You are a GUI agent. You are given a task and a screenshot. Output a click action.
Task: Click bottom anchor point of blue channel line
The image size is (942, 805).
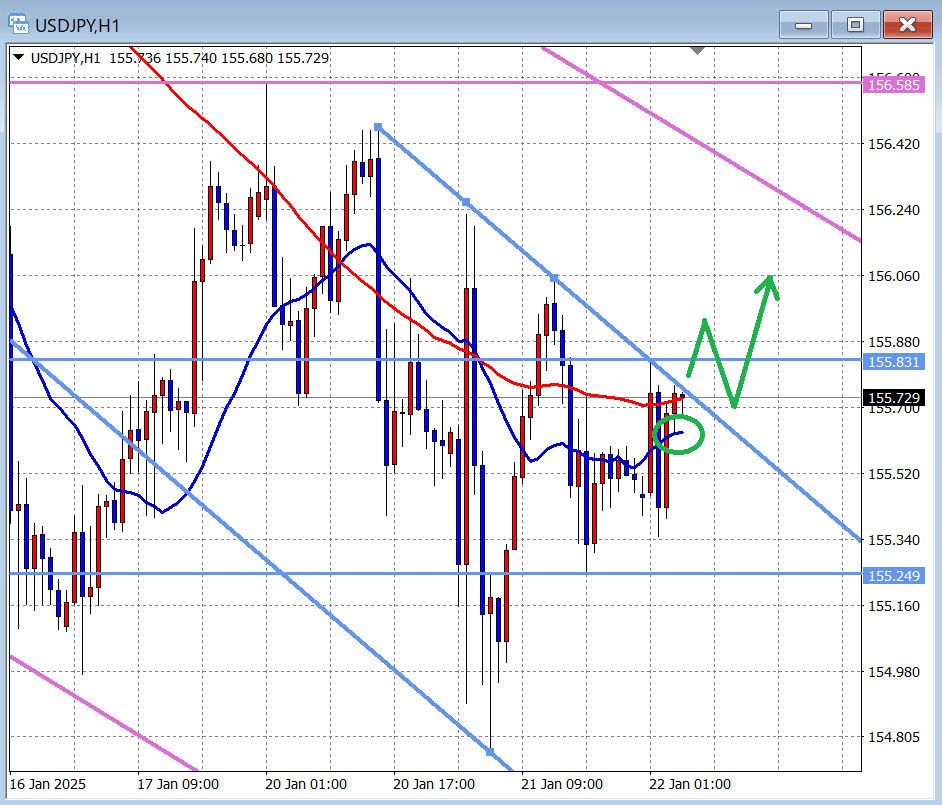pos(491,750)
